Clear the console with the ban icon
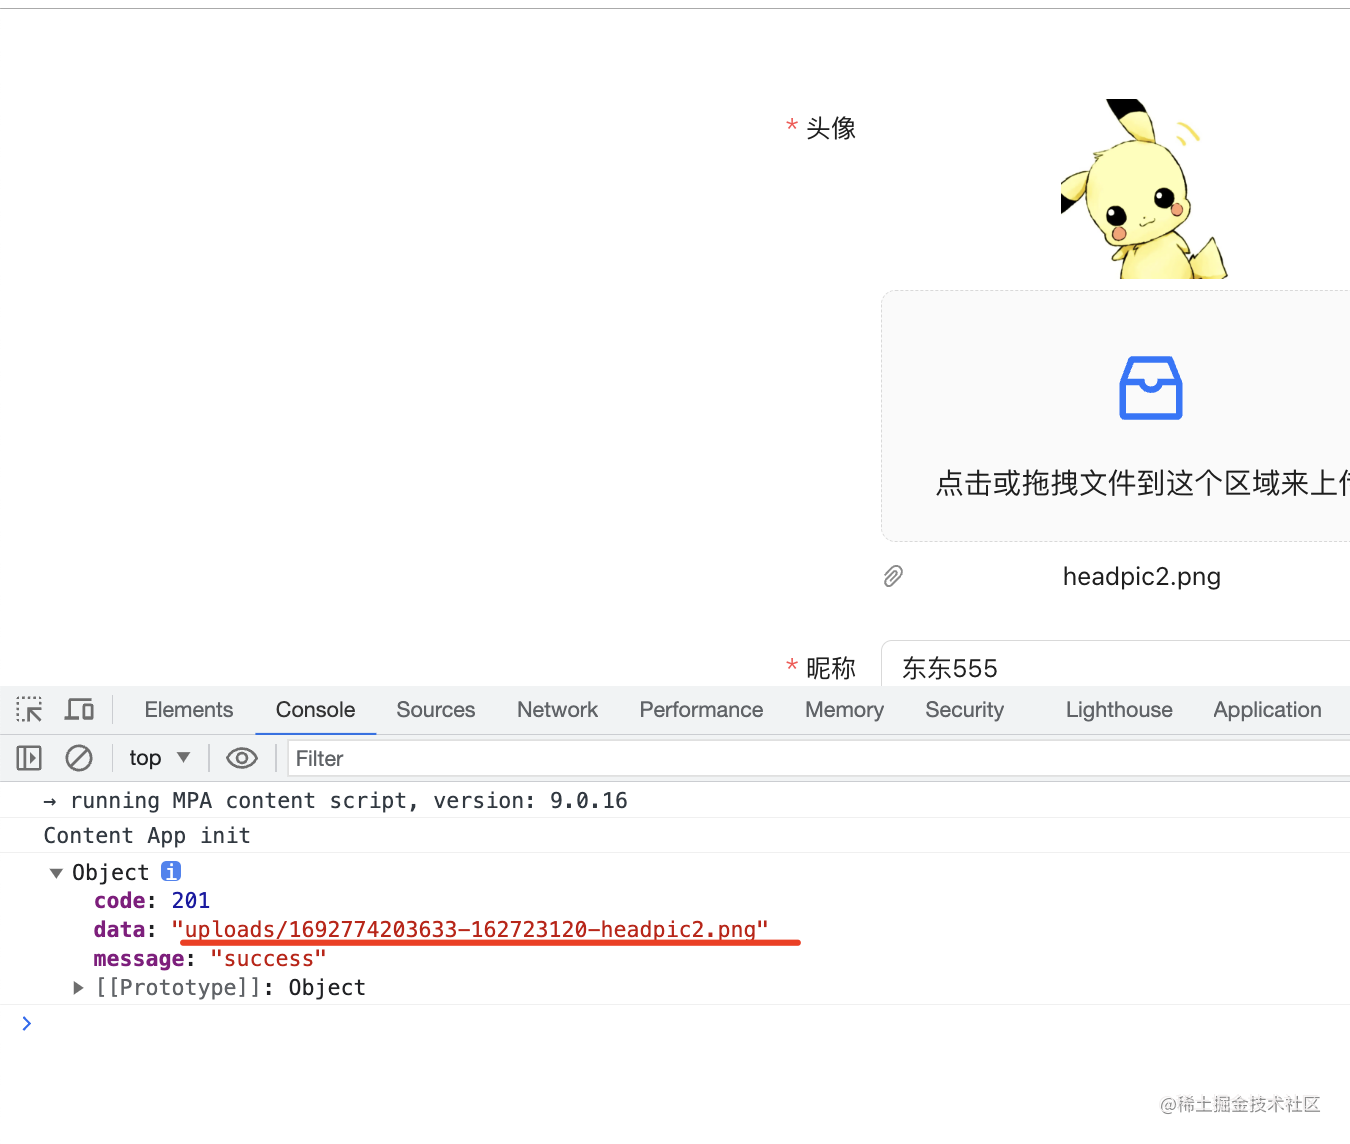 [79, 758]
